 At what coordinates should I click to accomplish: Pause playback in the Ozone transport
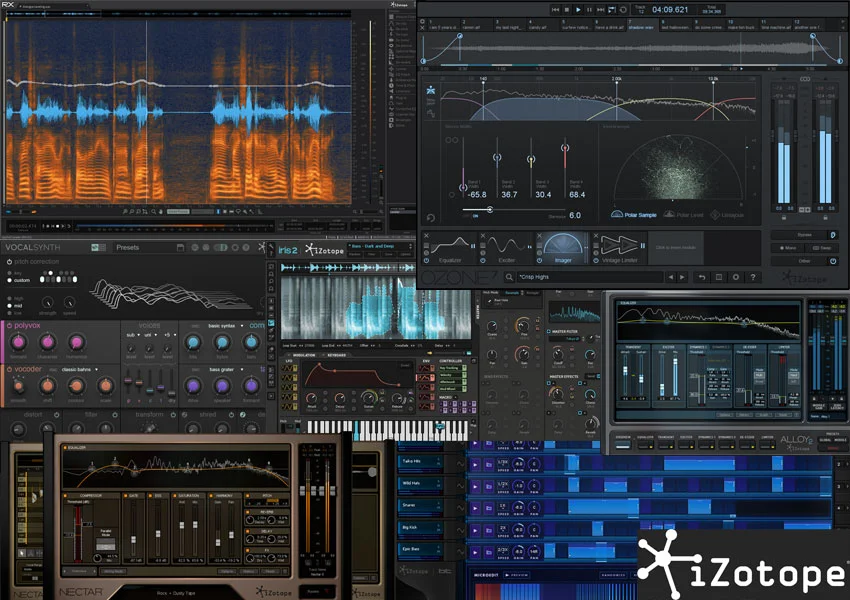tap(589, 10)
